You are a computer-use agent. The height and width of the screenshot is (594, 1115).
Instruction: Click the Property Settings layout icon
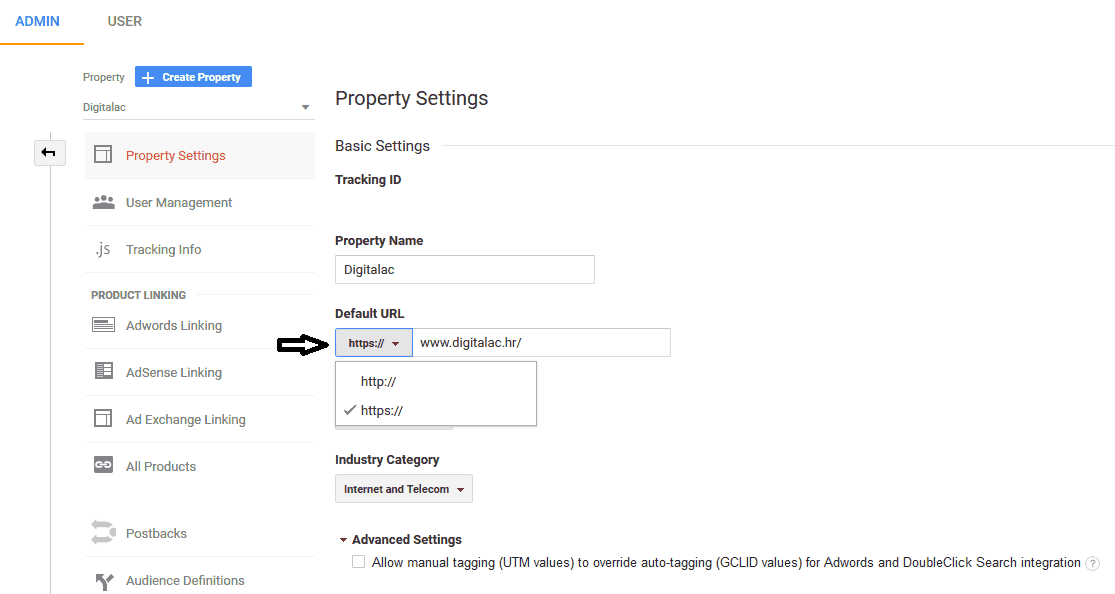click(x=103, y=155)
